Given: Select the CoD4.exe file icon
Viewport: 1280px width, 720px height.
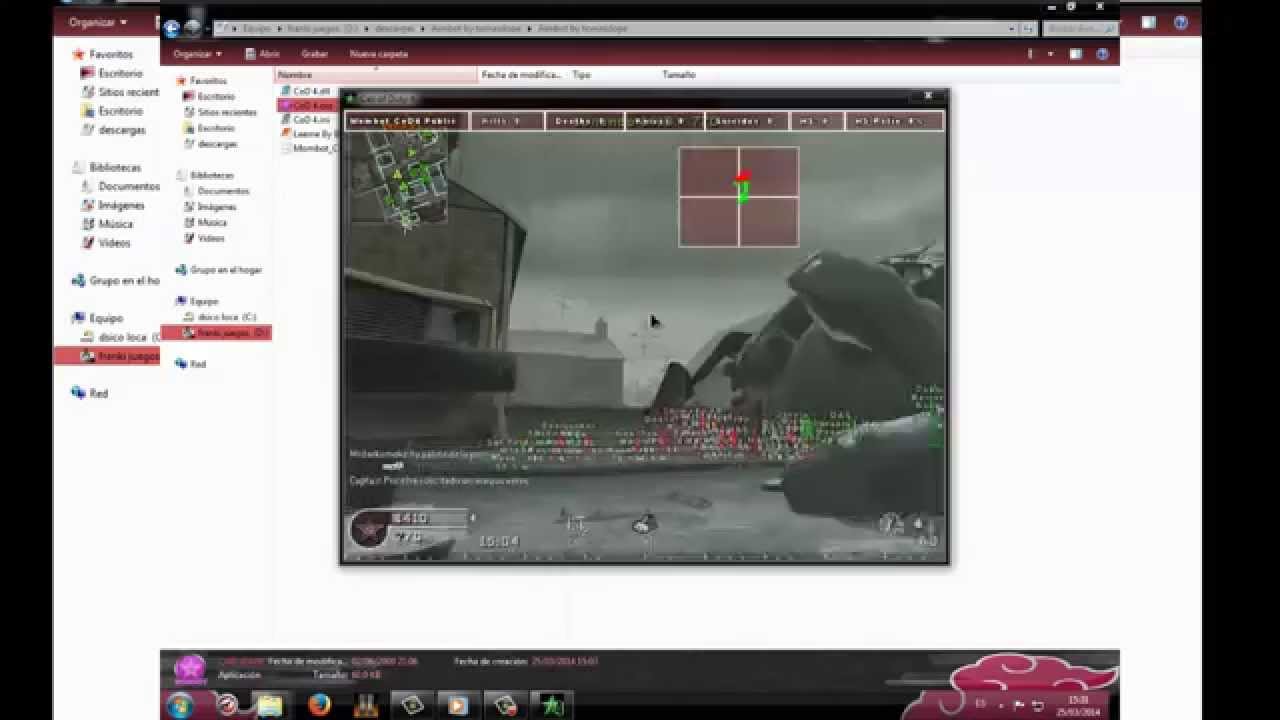Looking at the screenshot, I should 286,105.
